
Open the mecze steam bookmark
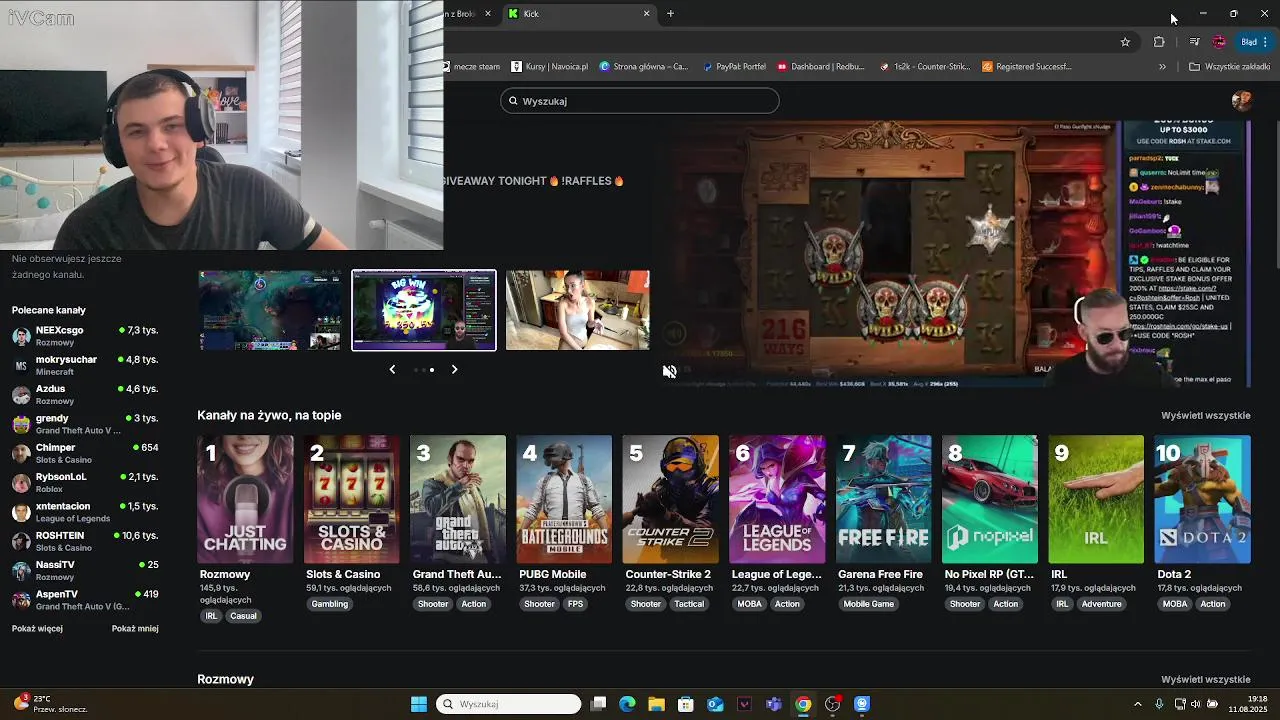473,67
